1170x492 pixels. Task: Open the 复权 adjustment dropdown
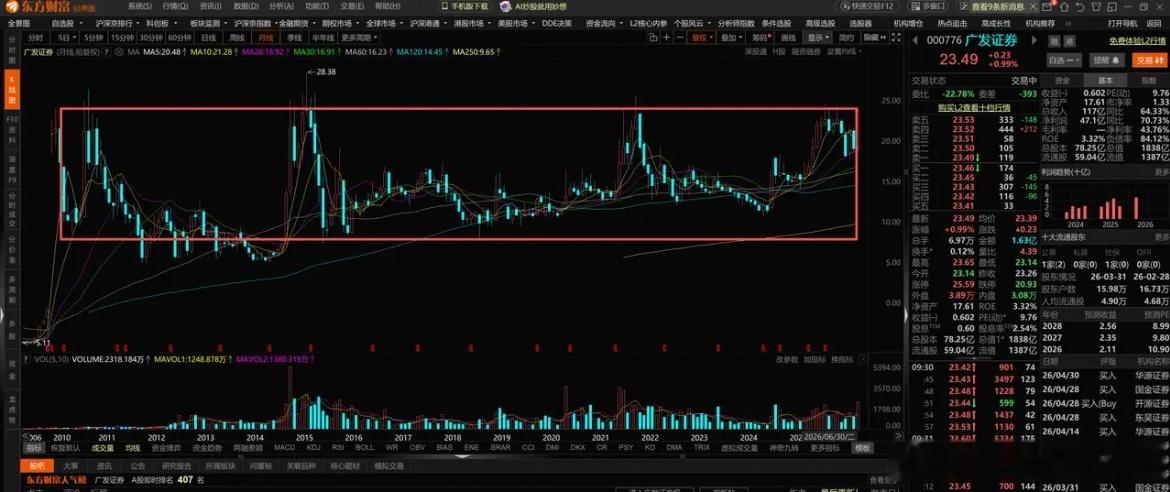(x=701, y=37)
